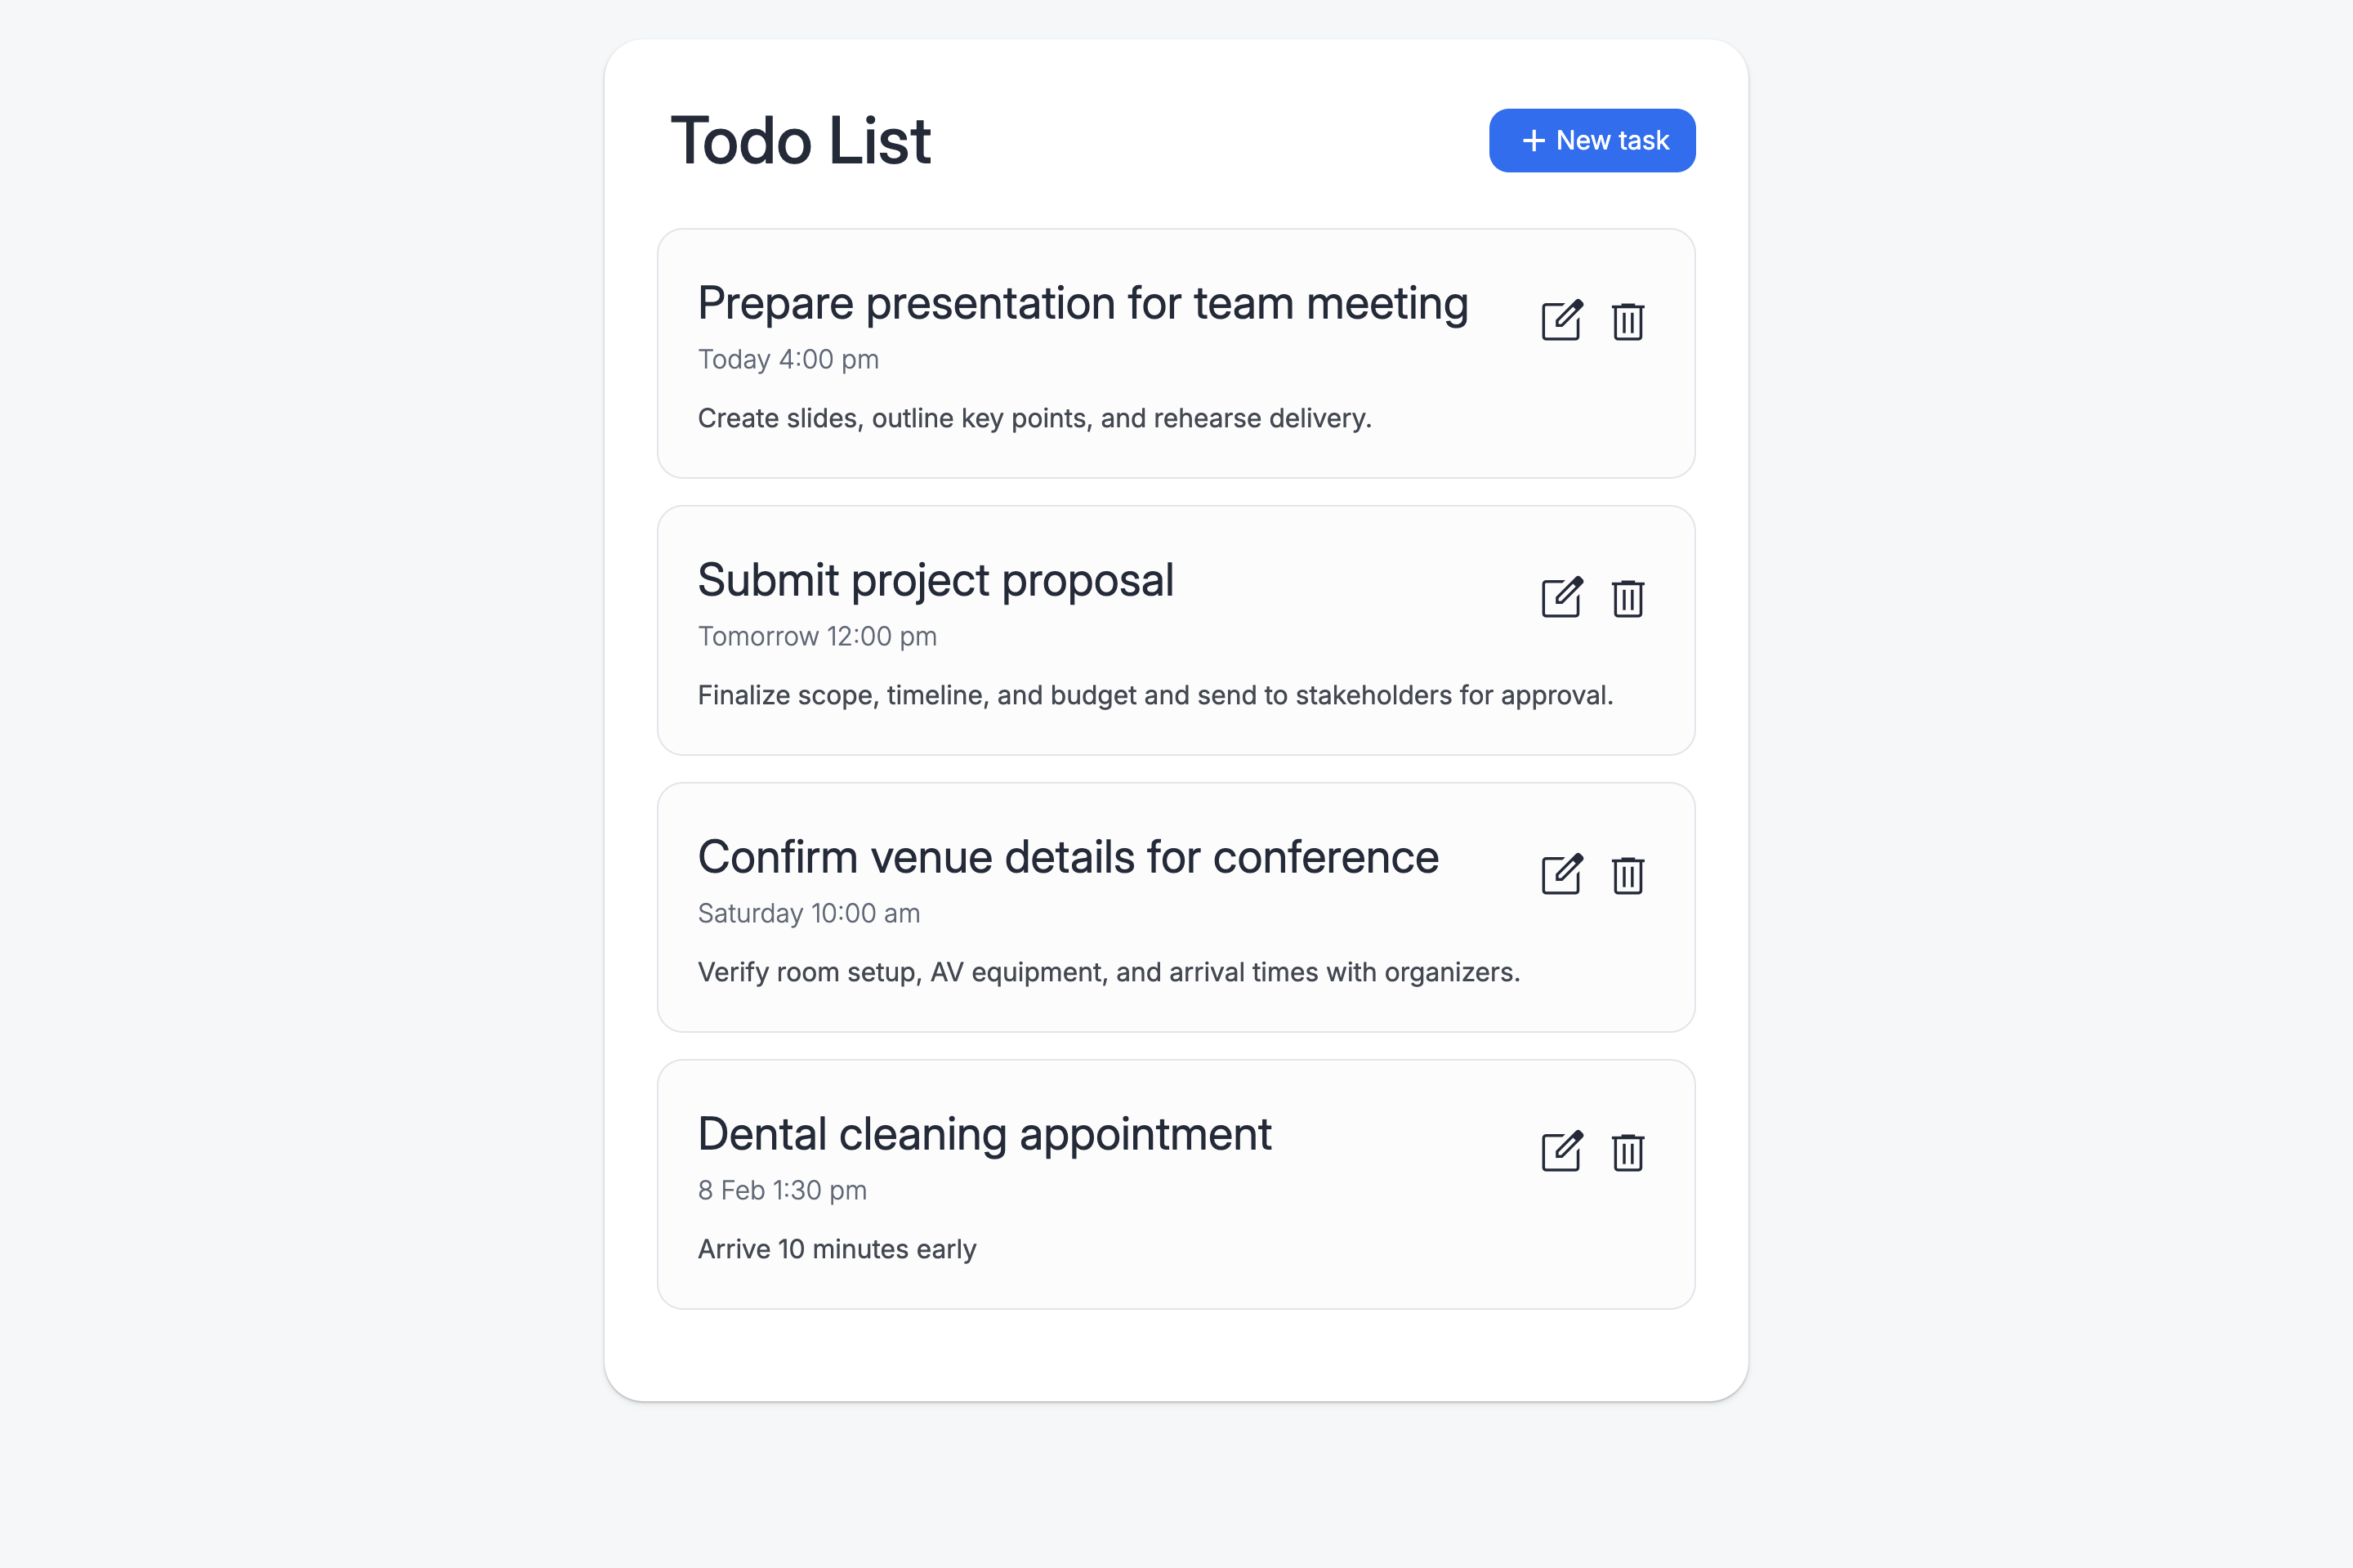The image size is (2353, 1568).
Task: Click the Tomorrow 12:00 pm due time
Action: tap(817, 636)
